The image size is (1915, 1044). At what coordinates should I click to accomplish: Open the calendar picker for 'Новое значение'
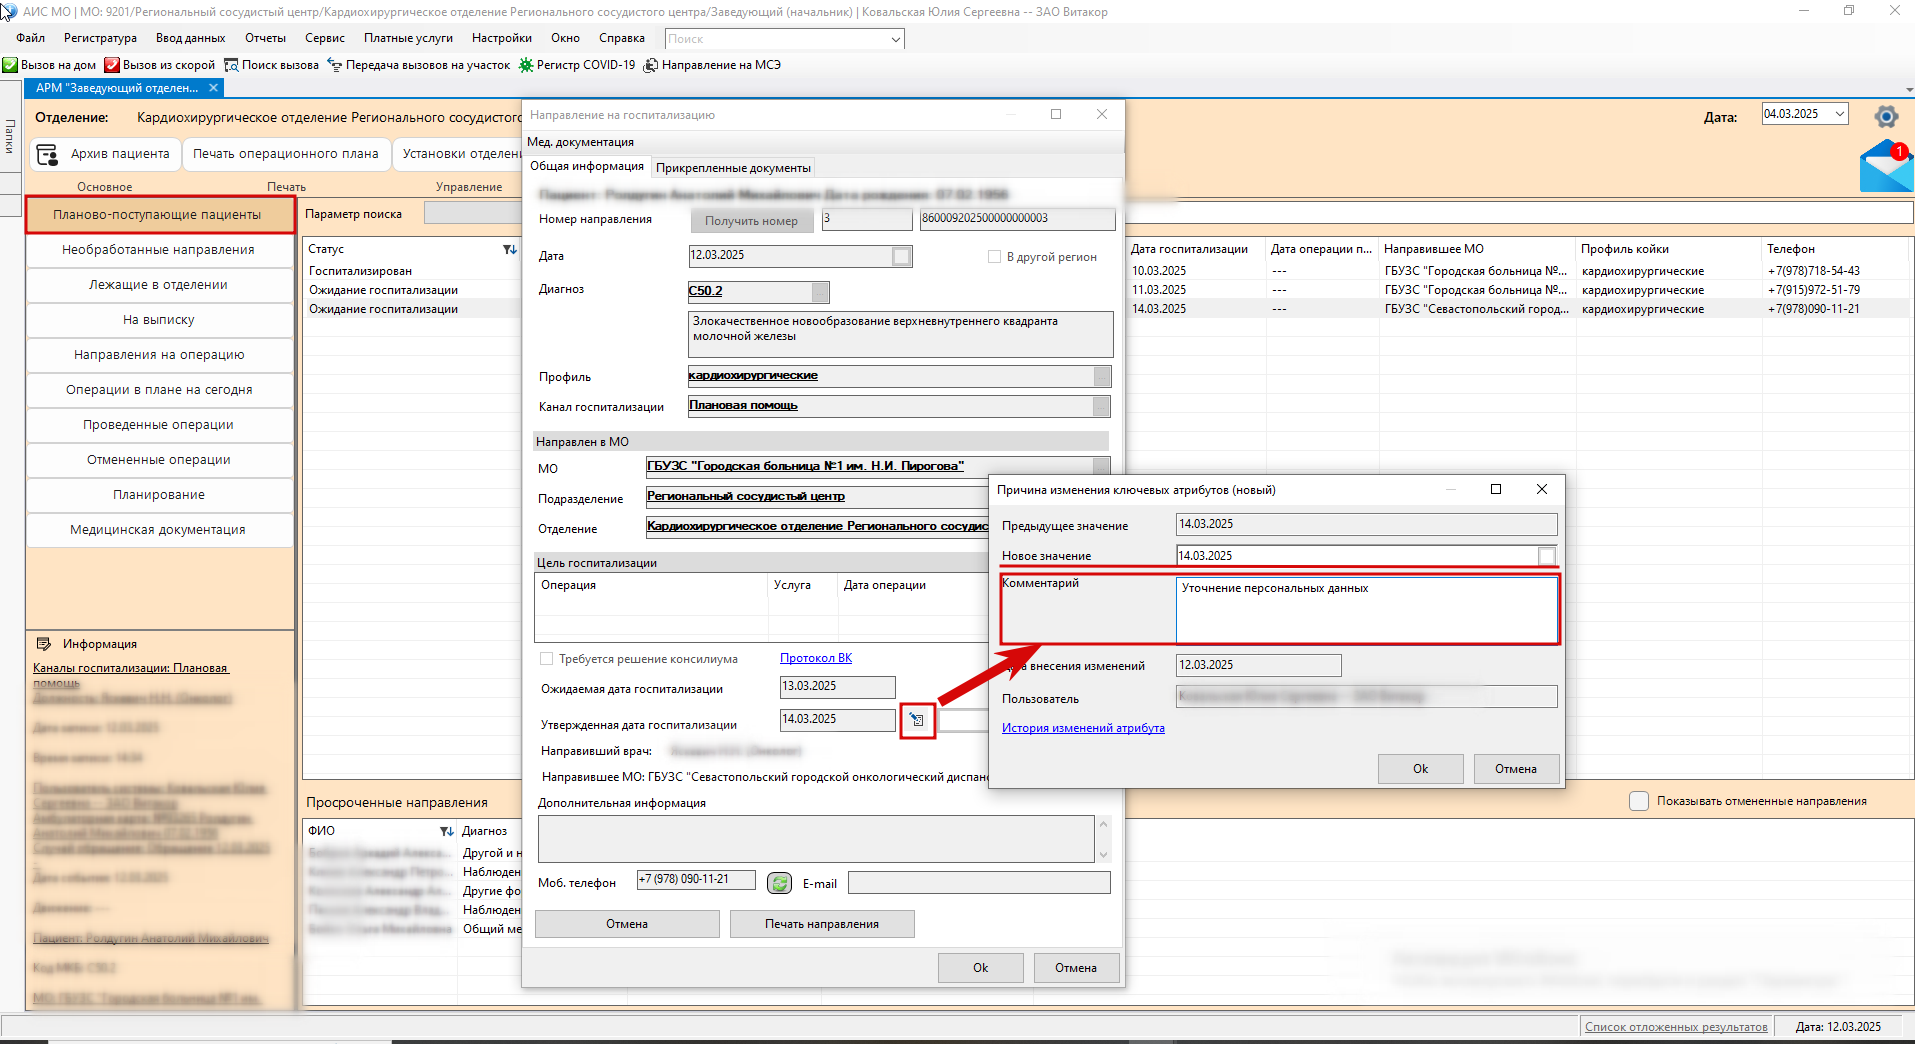[x=1547, y=556]
